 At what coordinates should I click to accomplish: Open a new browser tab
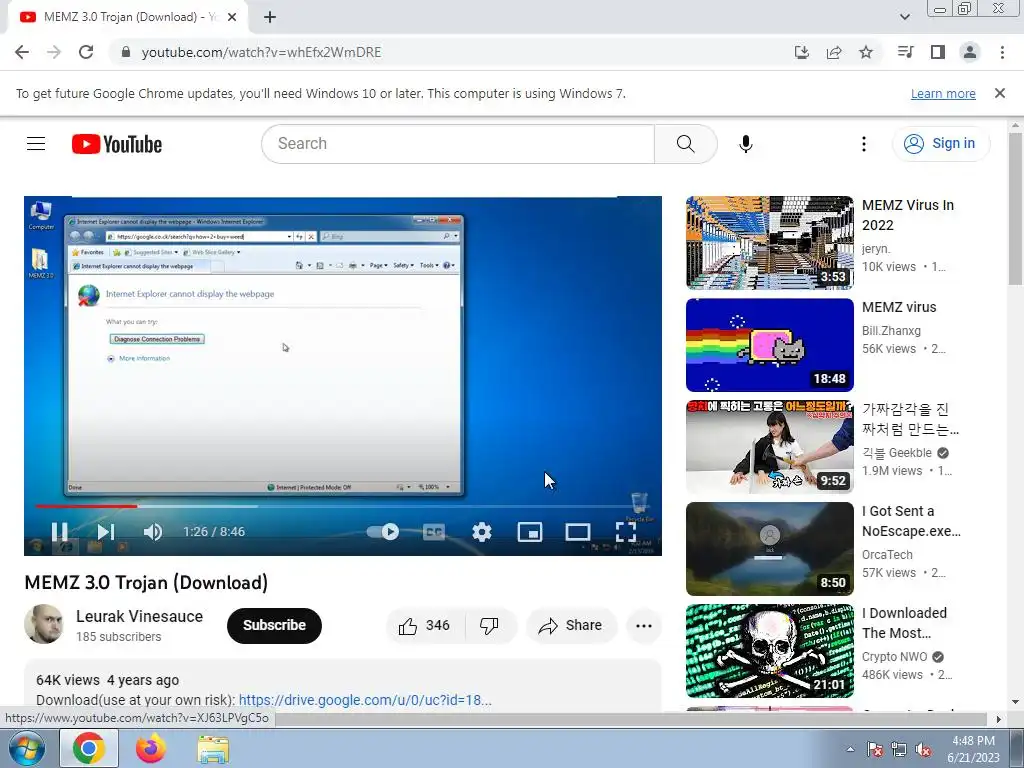click(270, 17)
